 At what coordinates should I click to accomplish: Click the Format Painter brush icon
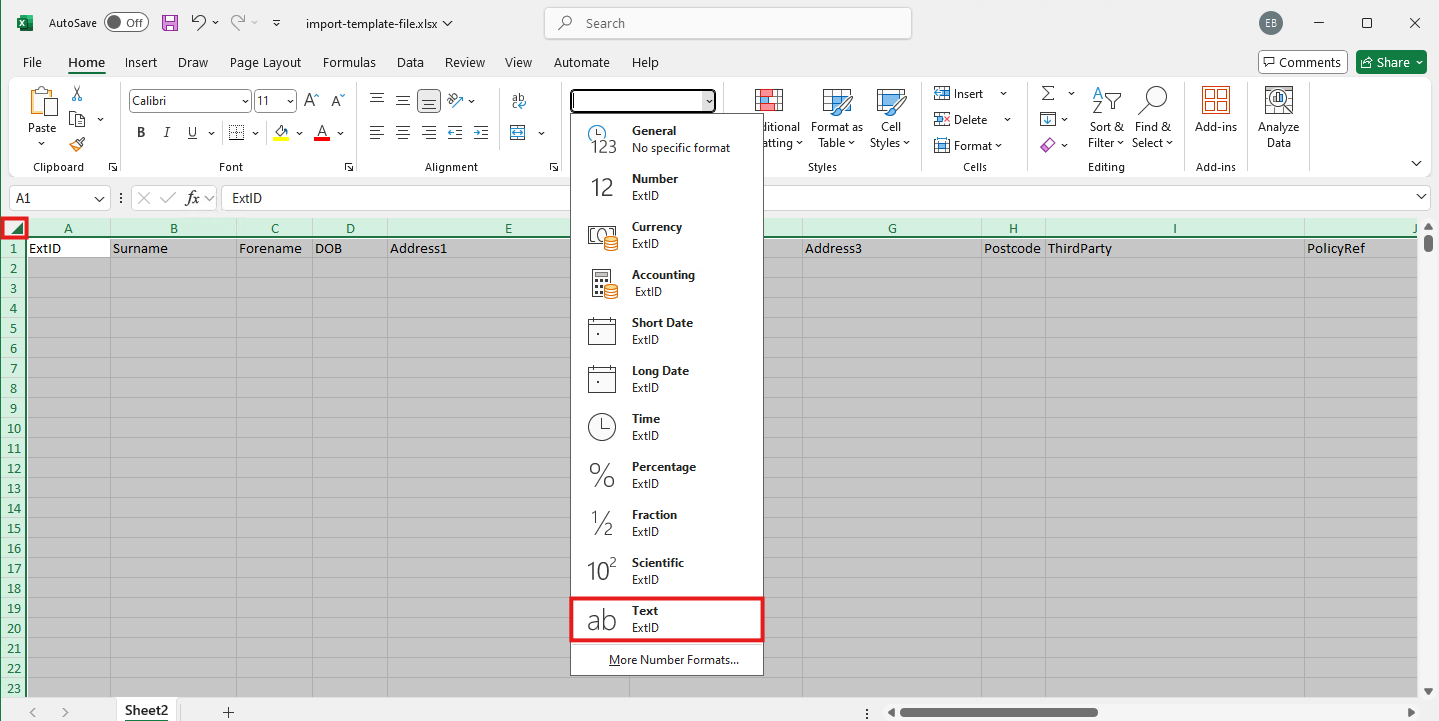(x=77, y=144)
